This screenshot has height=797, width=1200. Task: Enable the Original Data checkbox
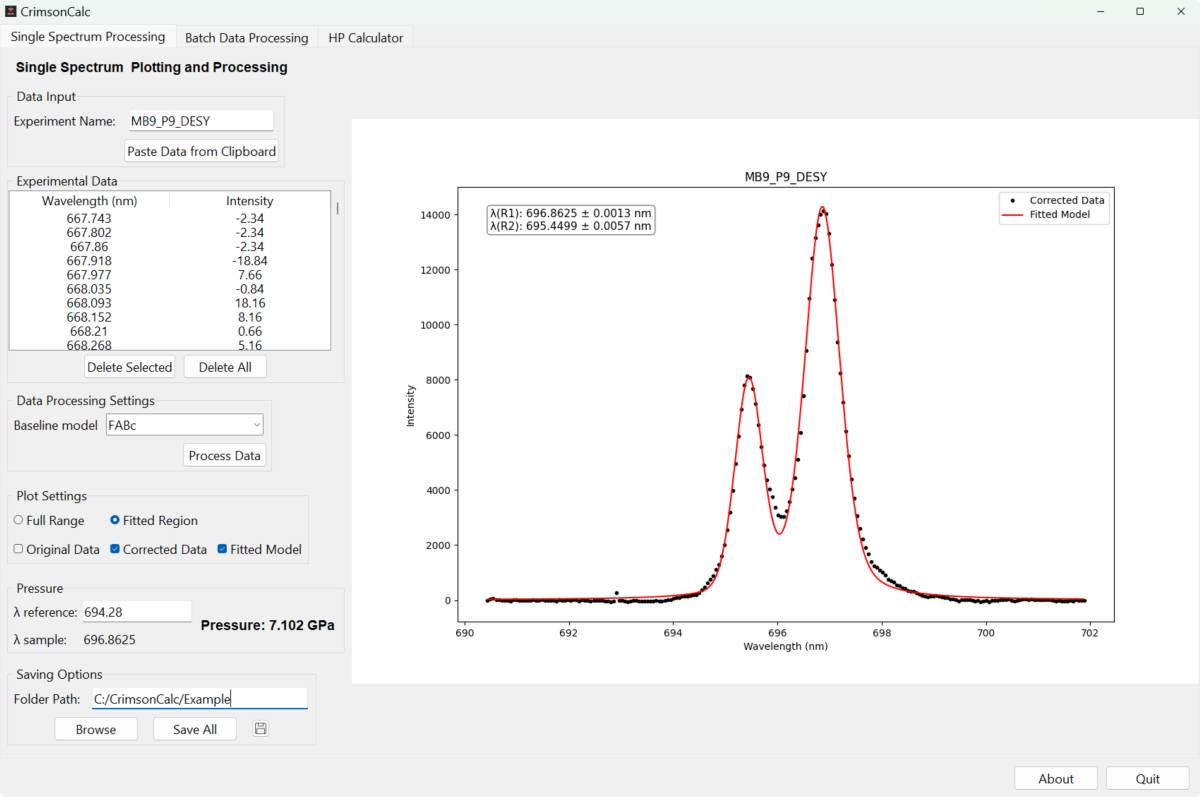pyautogui.click(x=19, y=549)
